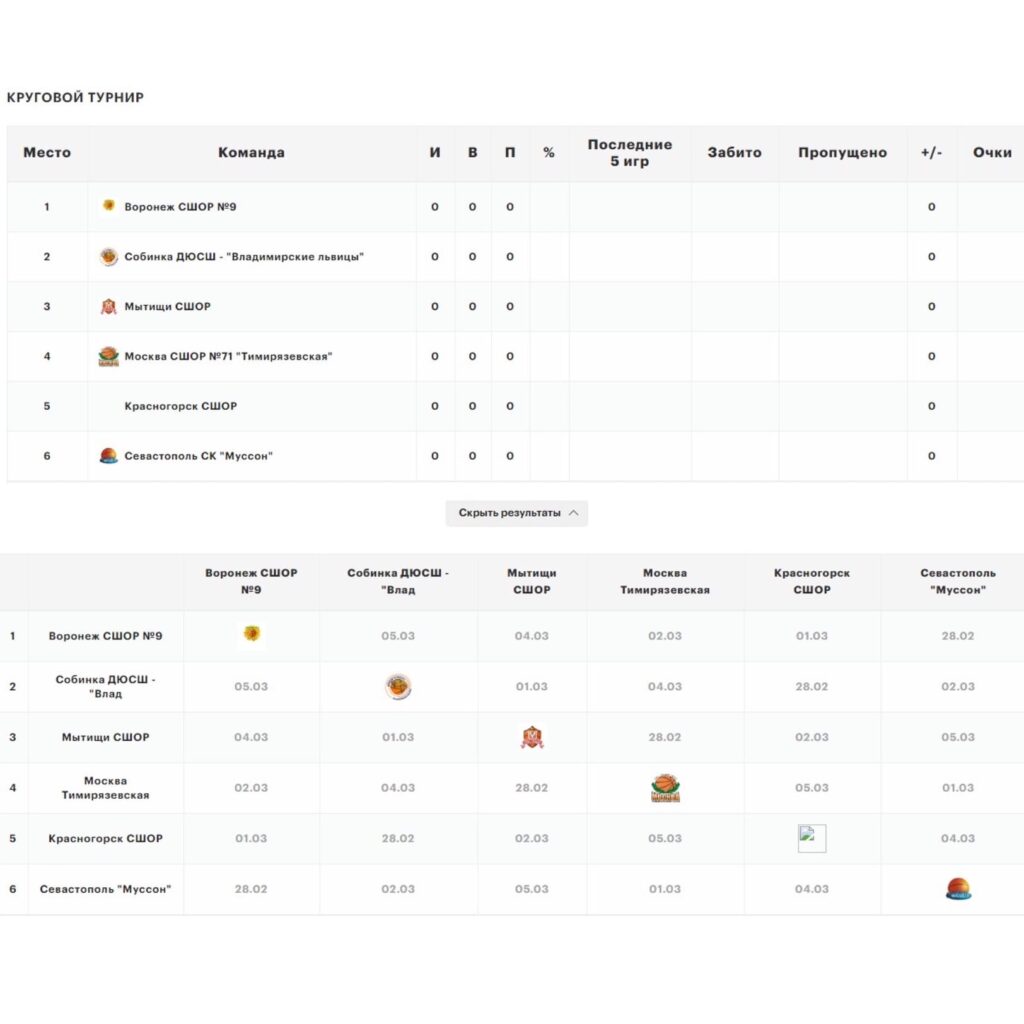Image resolution: width=1024 pixels, height=1024 pixels.
Task: Click the Пропущено column header
Action: 842,153
